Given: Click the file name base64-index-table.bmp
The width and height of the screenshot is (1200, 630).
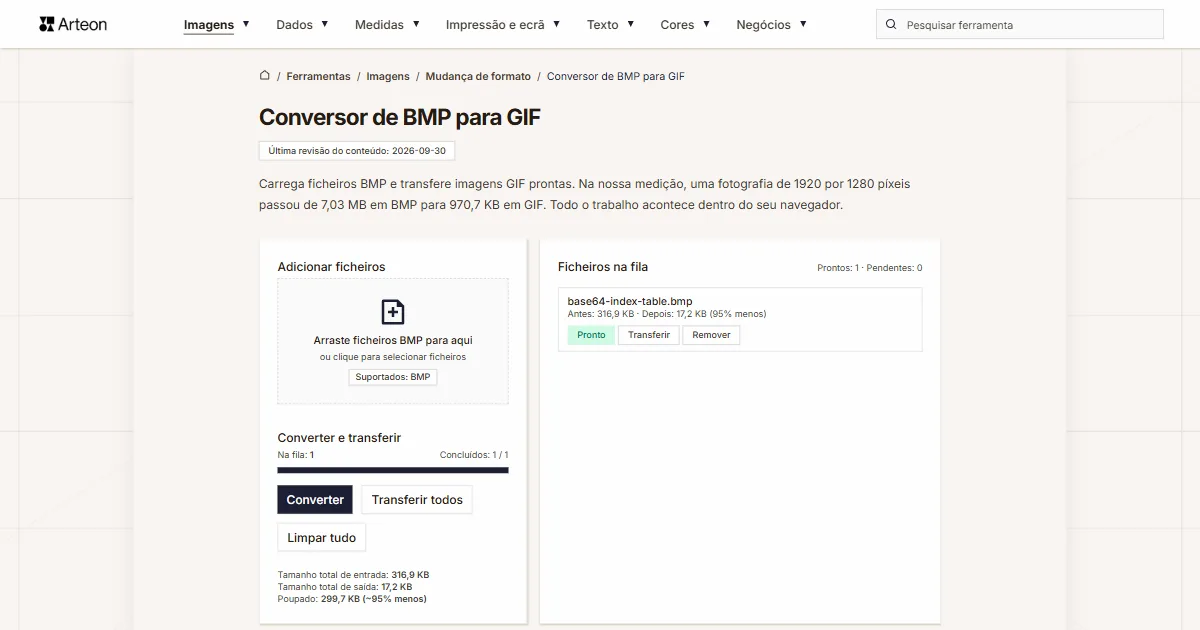Looking at the screenshot, I should coord(630,301).
